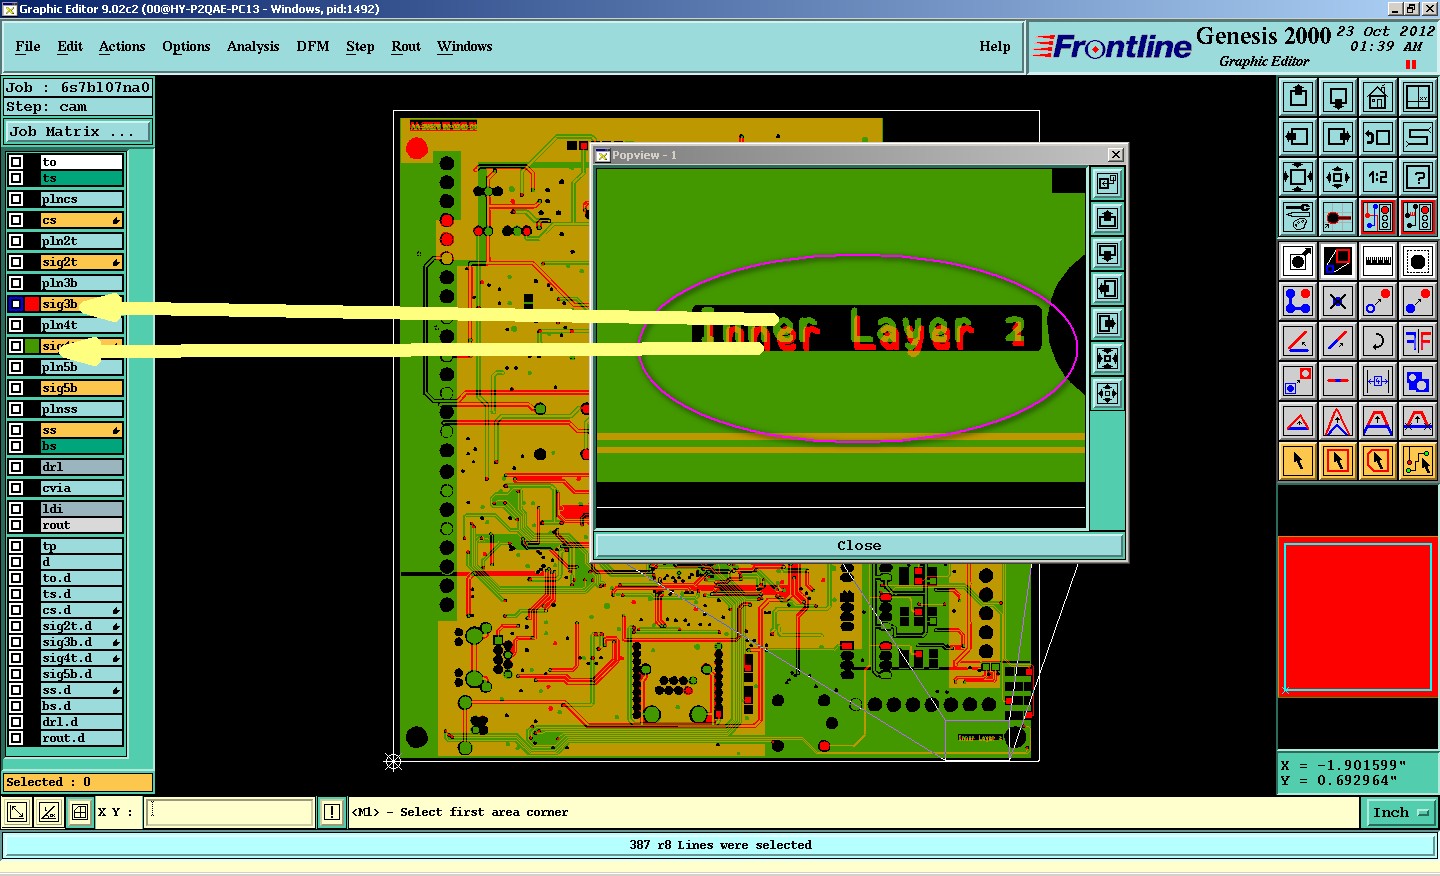The width and height of the screenshot is (1440, 876).
Task: Select the plnss layer name
Action: point(82,409)
